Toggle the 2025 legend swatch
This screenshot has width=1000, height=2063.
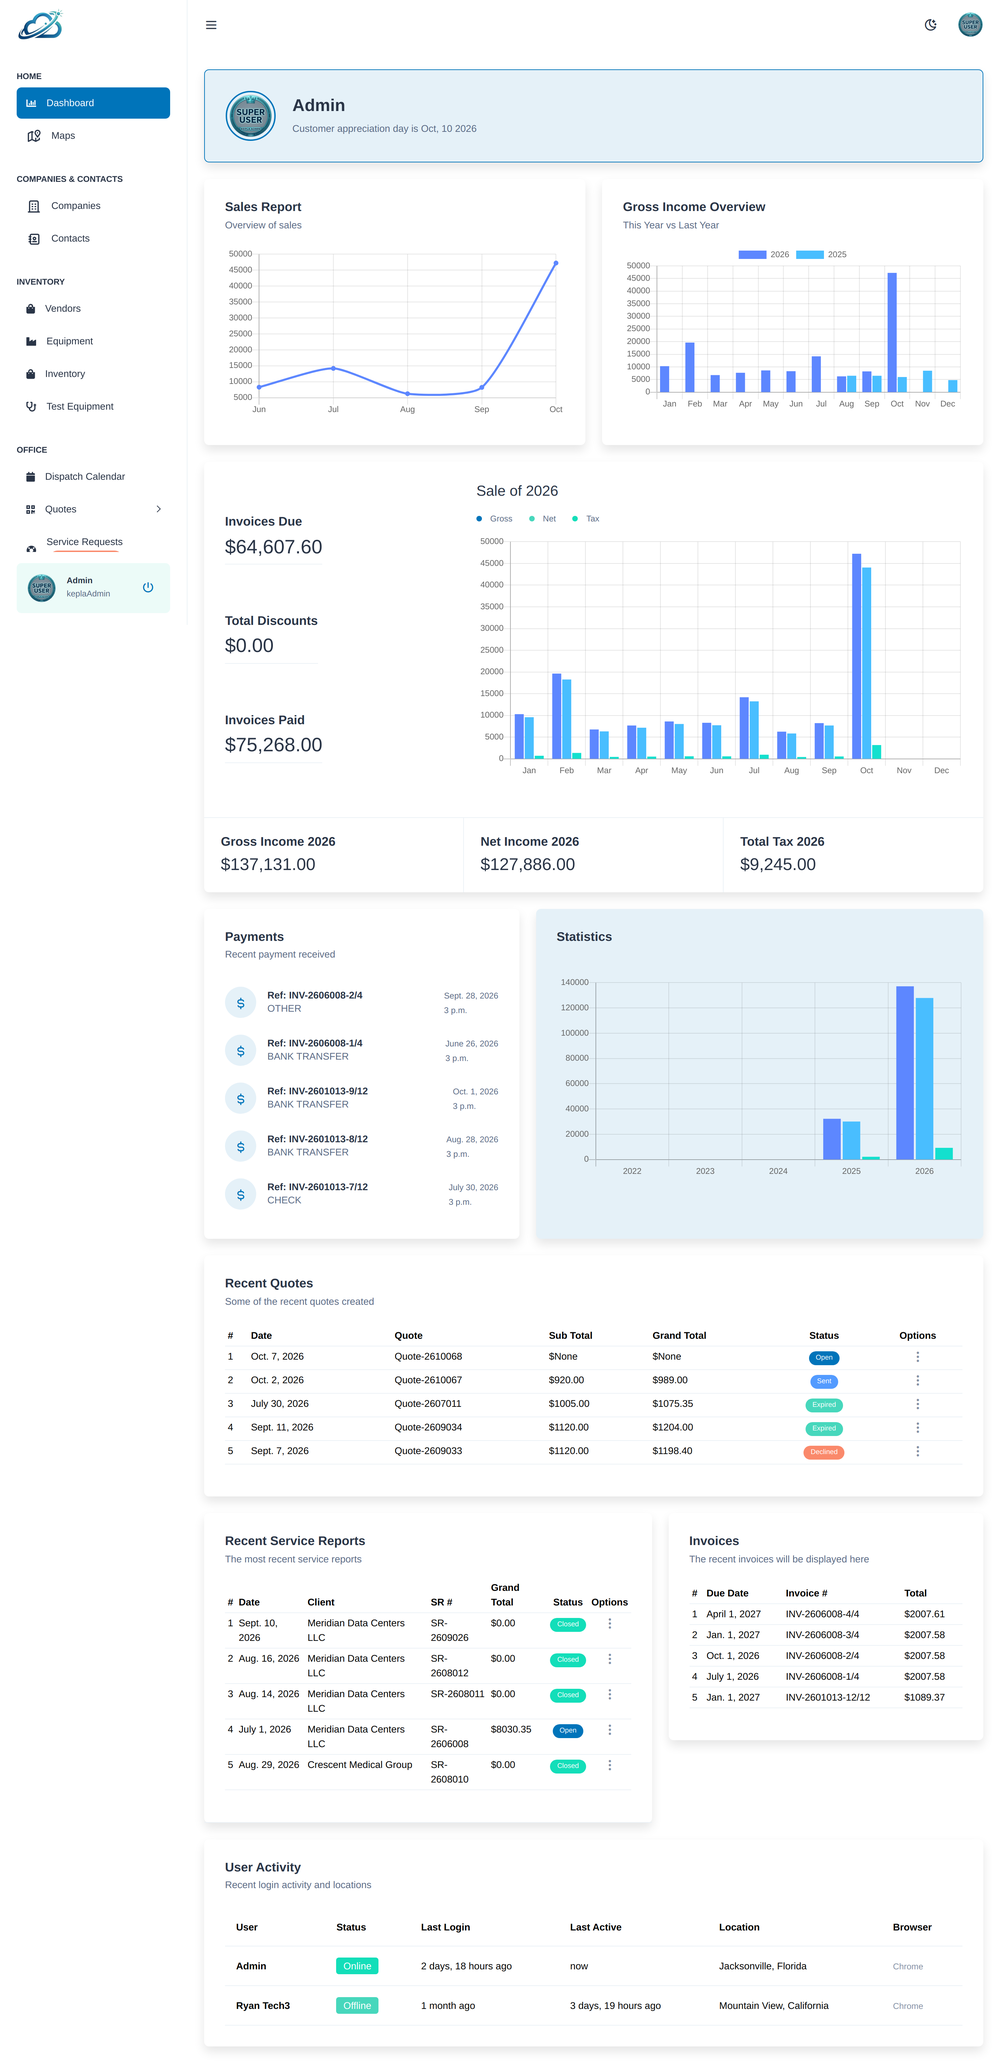810,255
